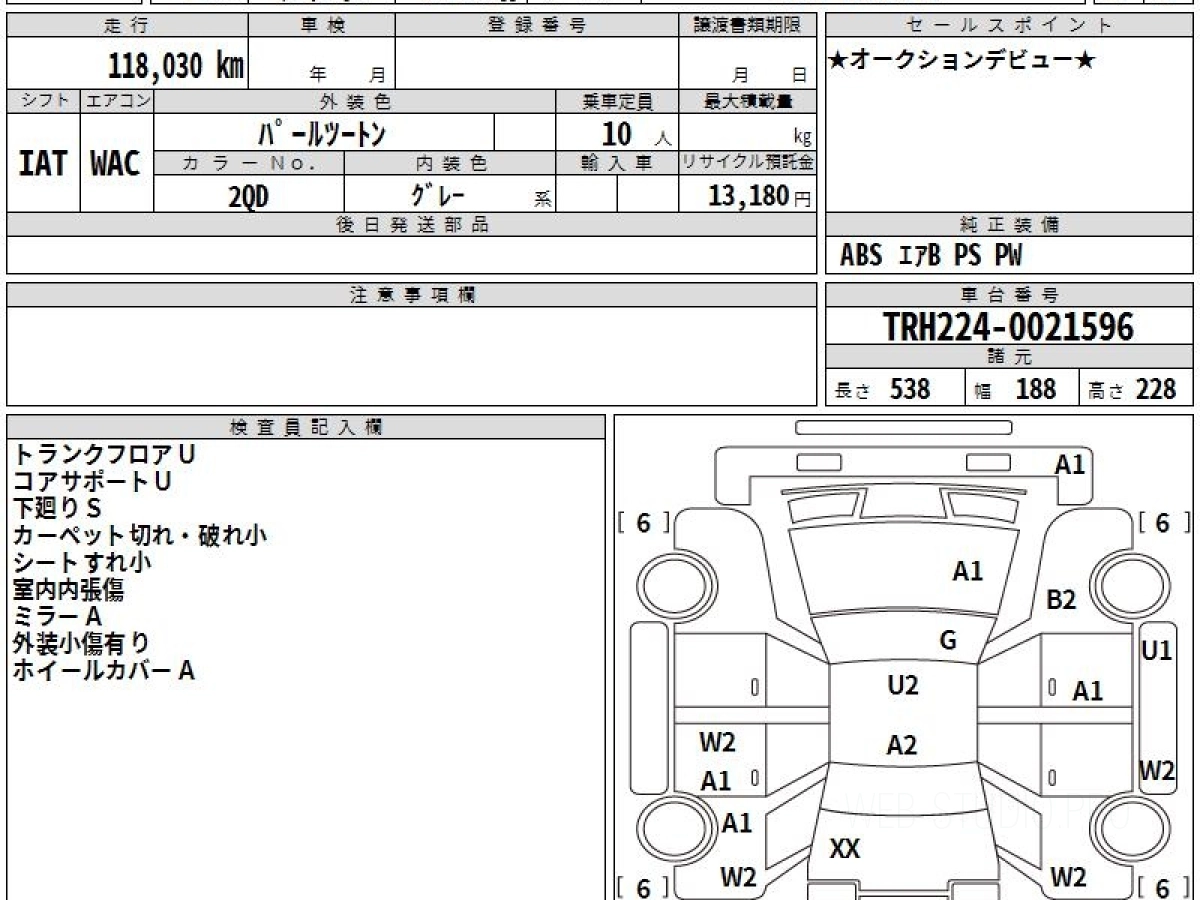Click the XX mark on the car diagram

pyautogui.click(x=845, y=849)
